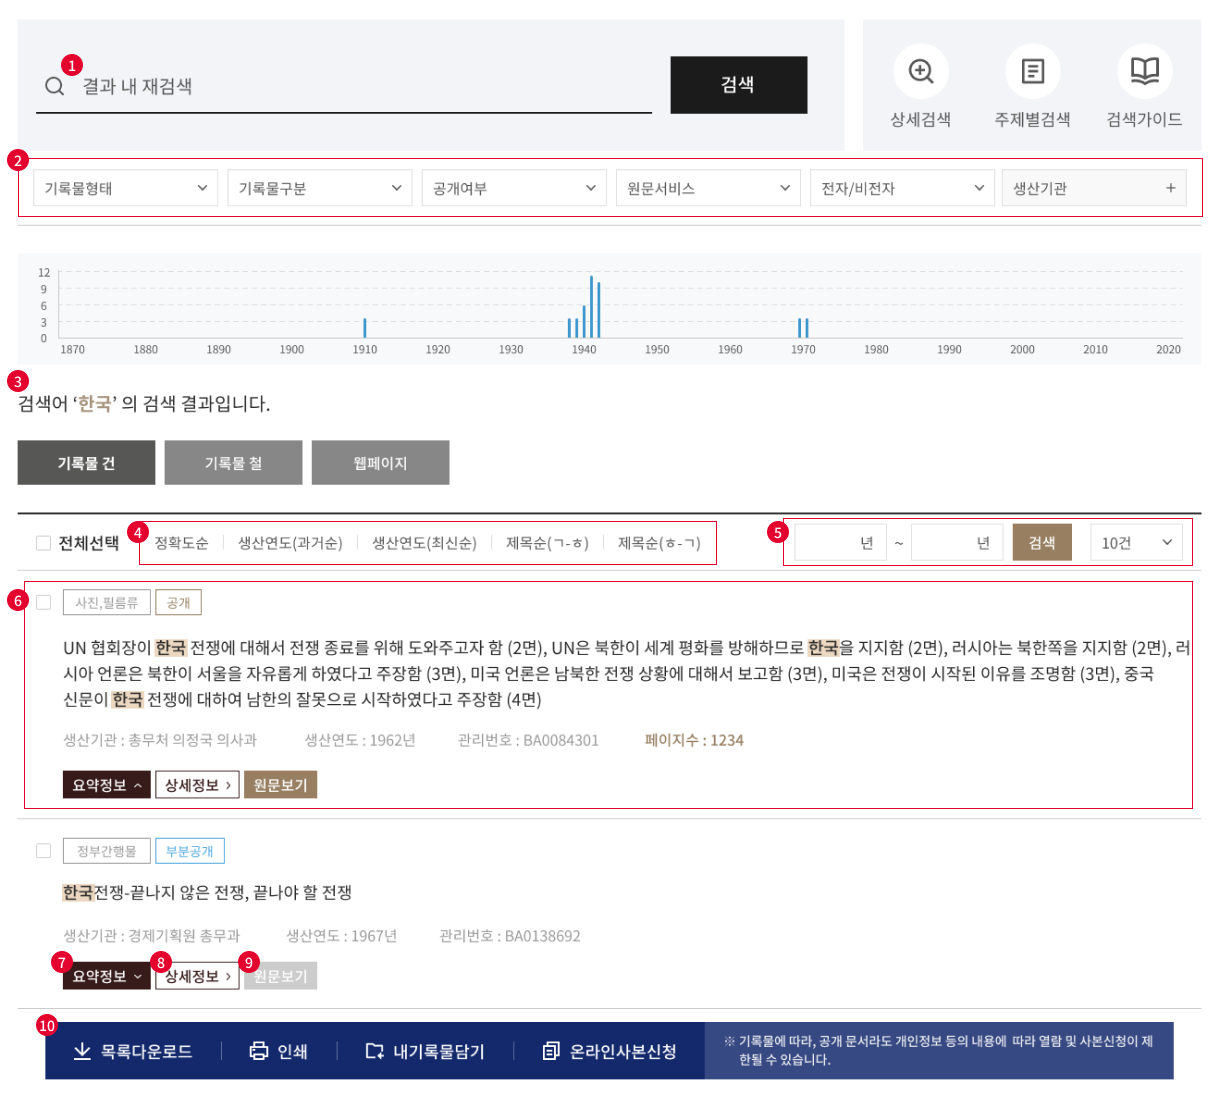
Task: Open 주제별검색 document icon
Action: (1032, 72)
